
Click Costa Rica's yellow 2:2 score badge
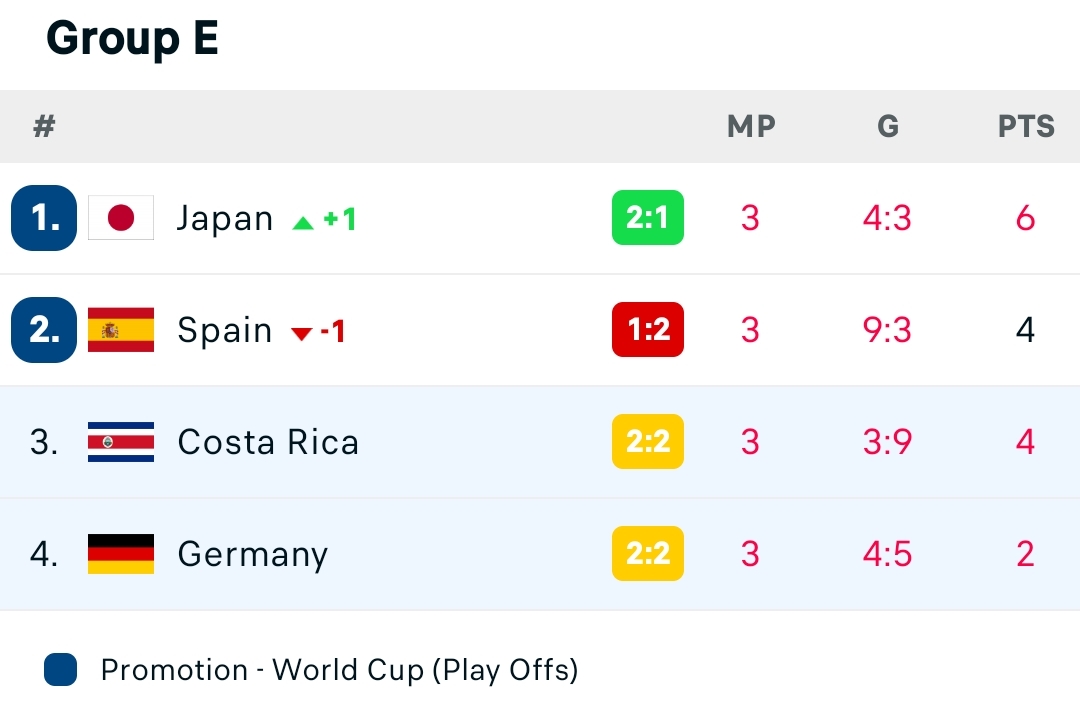(x=647, y=442)
